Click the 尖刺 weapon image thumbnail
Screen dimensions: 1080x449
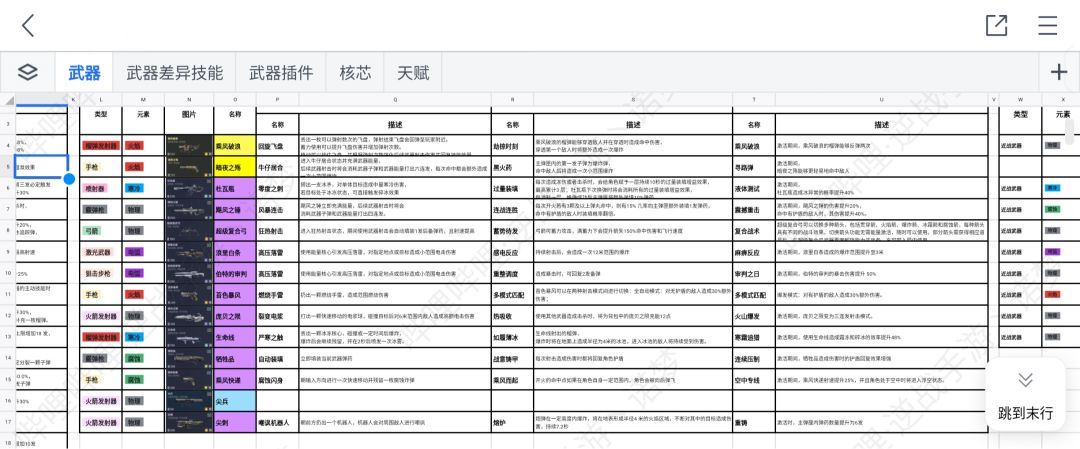pos(189,422)
